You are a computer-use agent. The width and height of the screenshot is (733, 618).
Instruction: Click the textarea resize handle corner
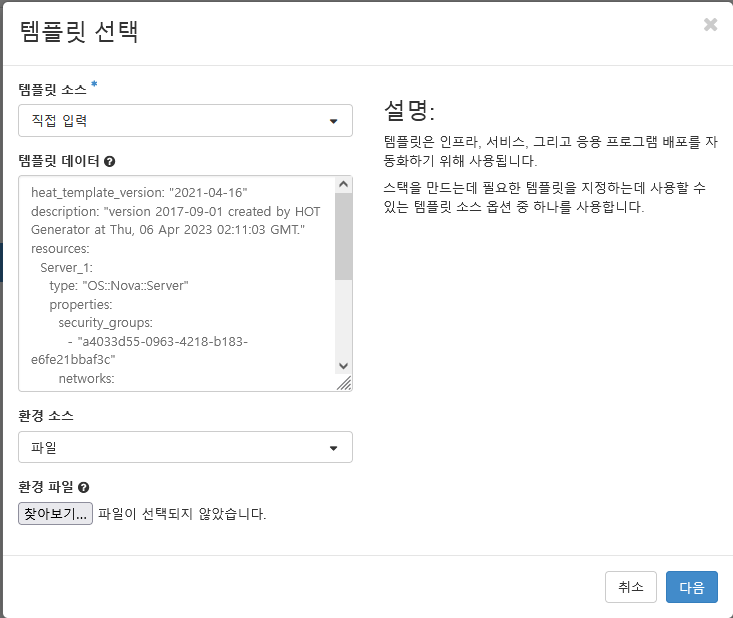pos(345,384)
